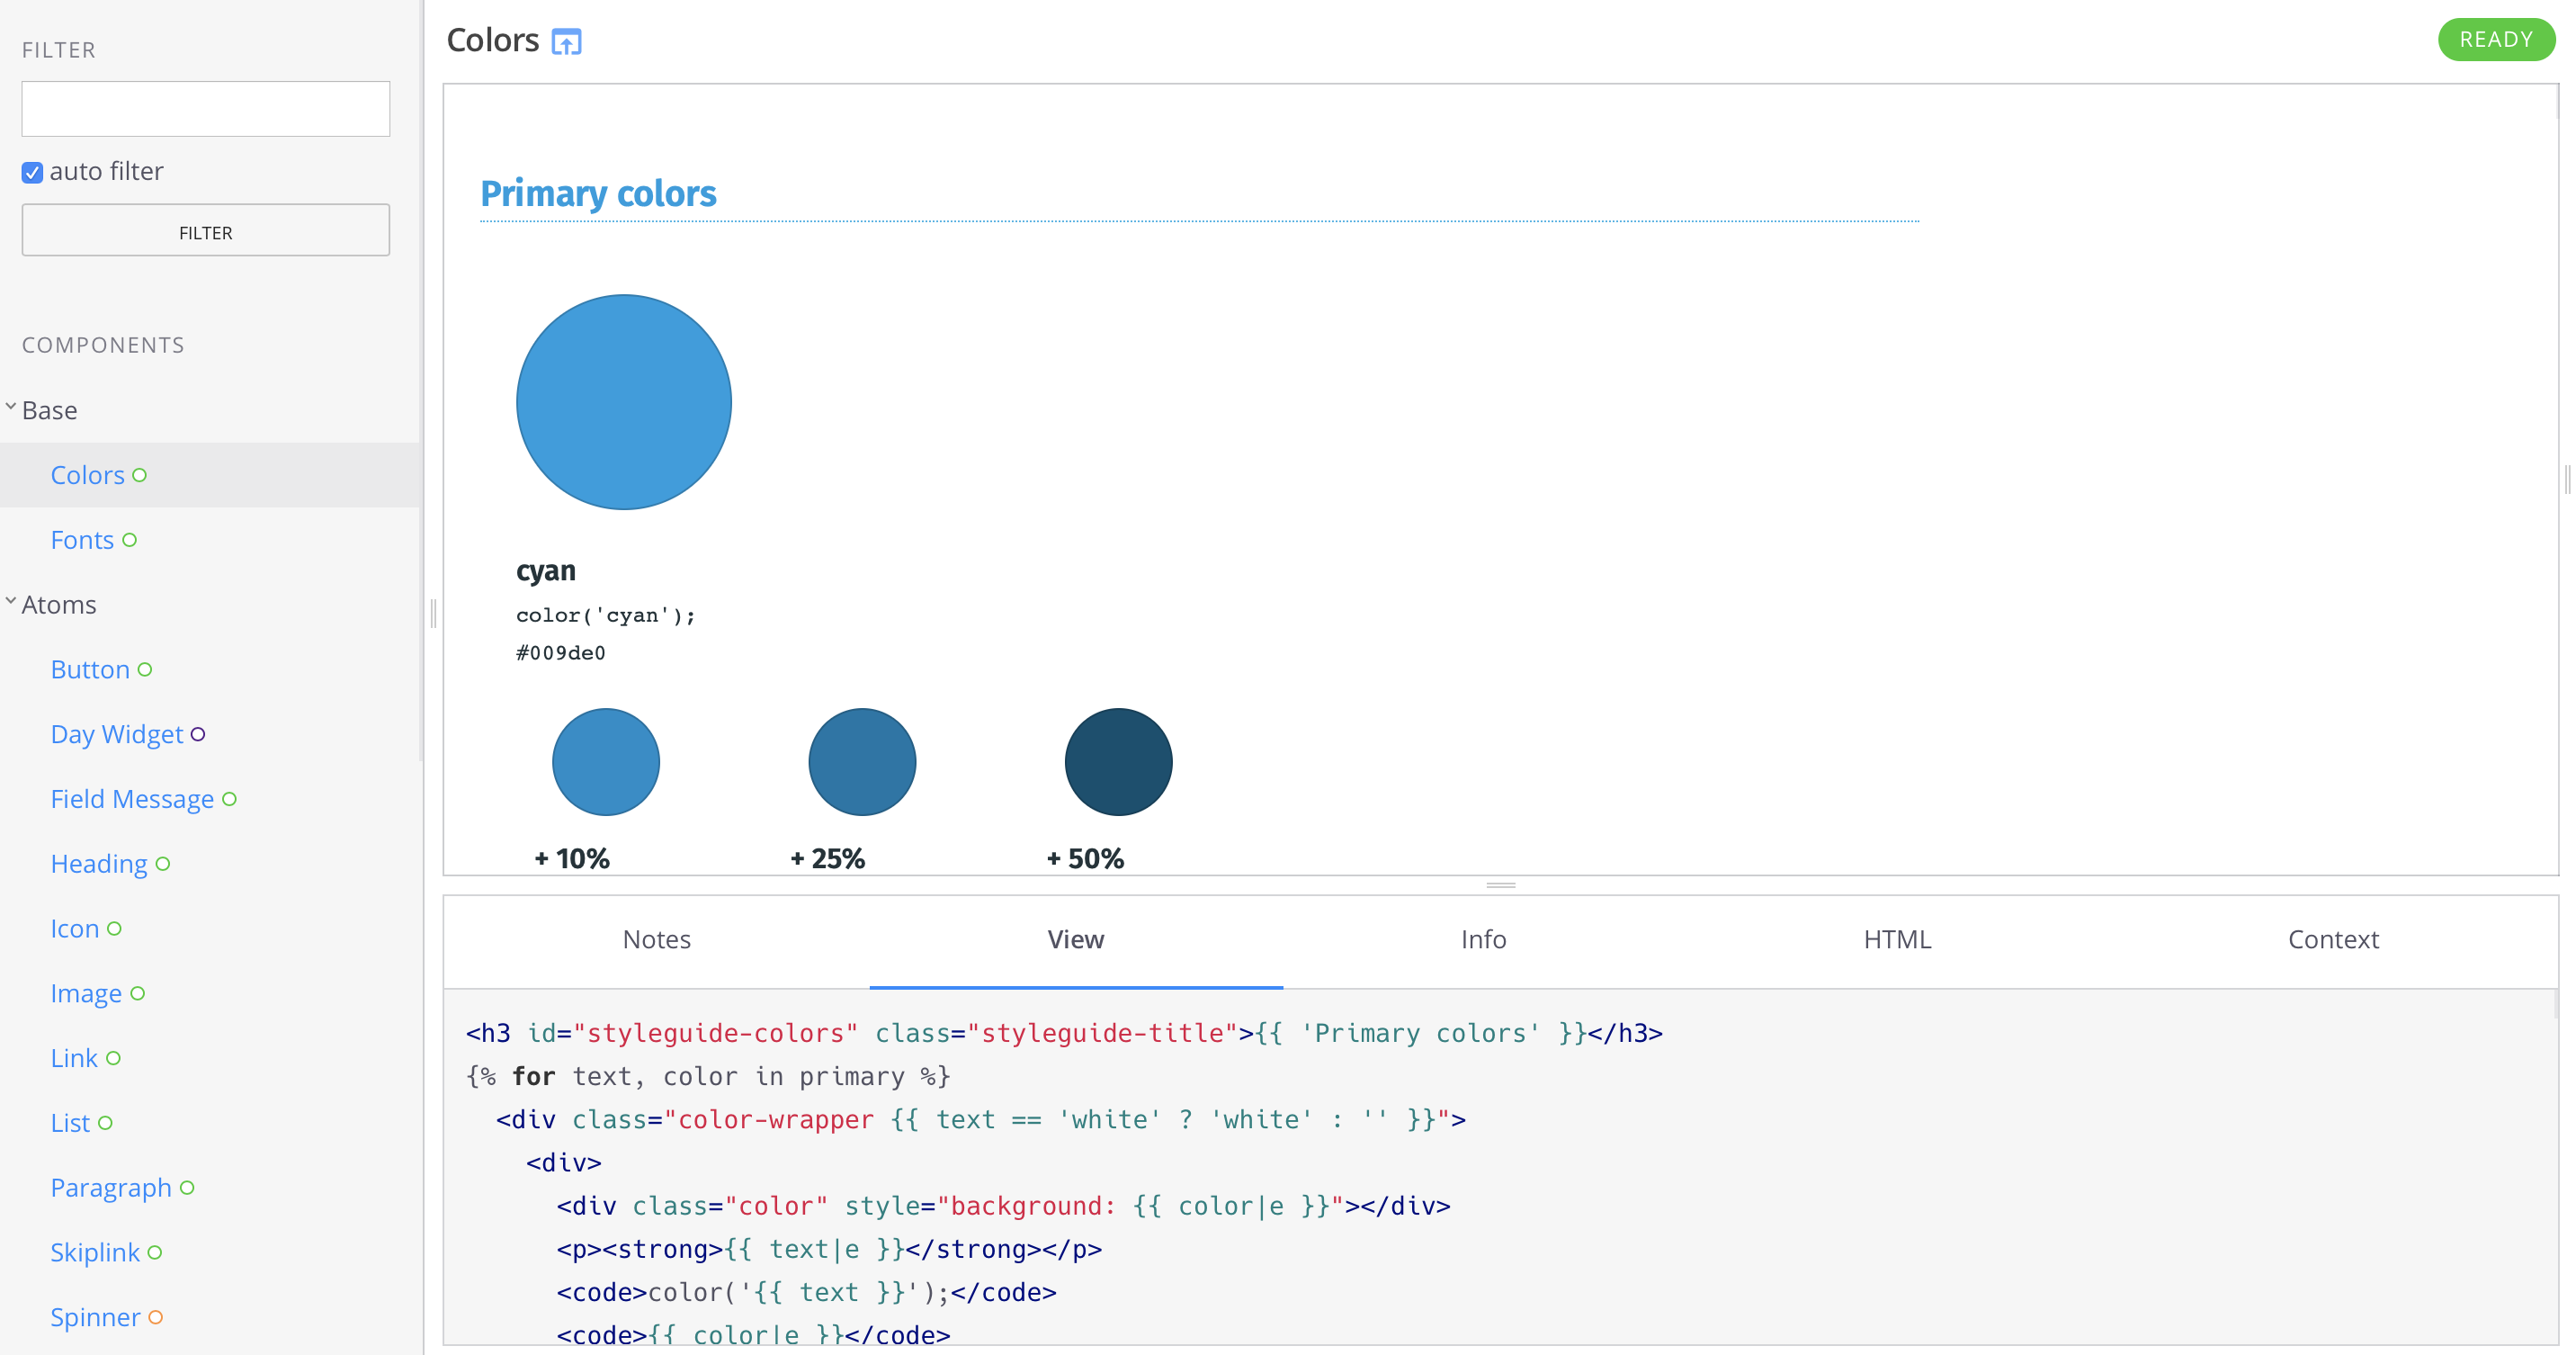Open the Colors component
The height and width of the screenshot is (1355, 2576).
tap(88, 475)
